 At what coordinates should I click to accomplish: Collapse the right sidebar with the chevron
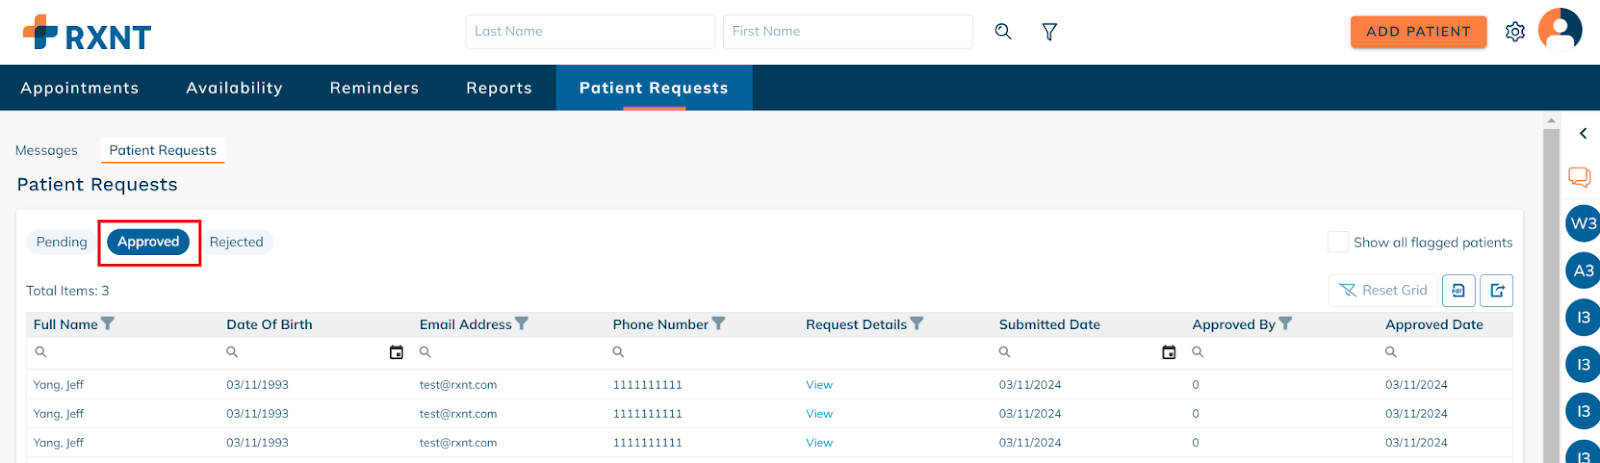pos(1583,133)
